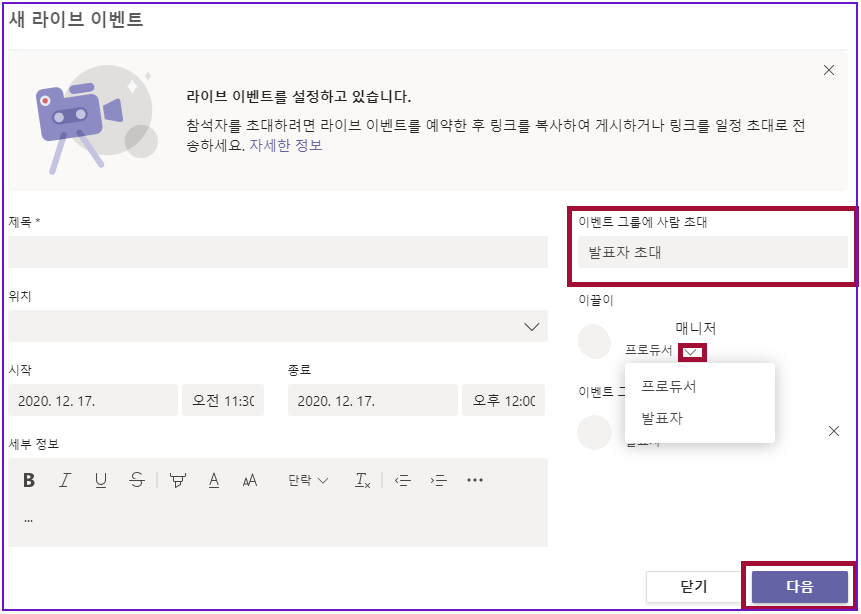Open font color tool
The image size is (861, 614).
coord(214,481)
